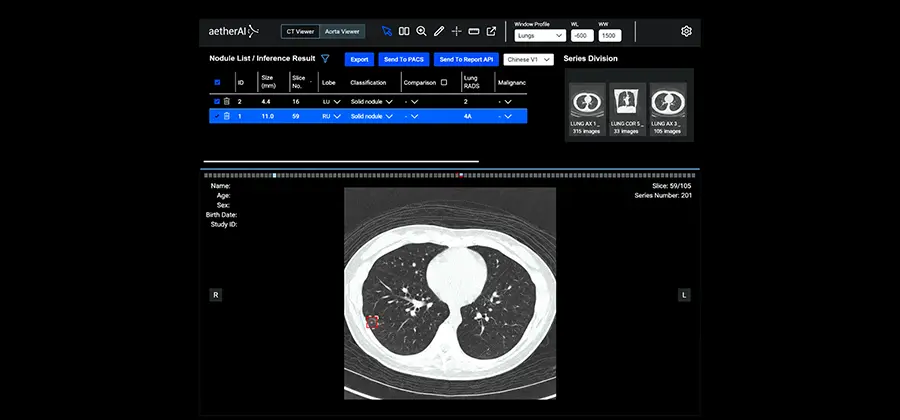Image resolution: width=900 pixels, height=420 pixels.
Task: Open comparison dropdown in nodule 2 row
Action: (x=412, y=101)
